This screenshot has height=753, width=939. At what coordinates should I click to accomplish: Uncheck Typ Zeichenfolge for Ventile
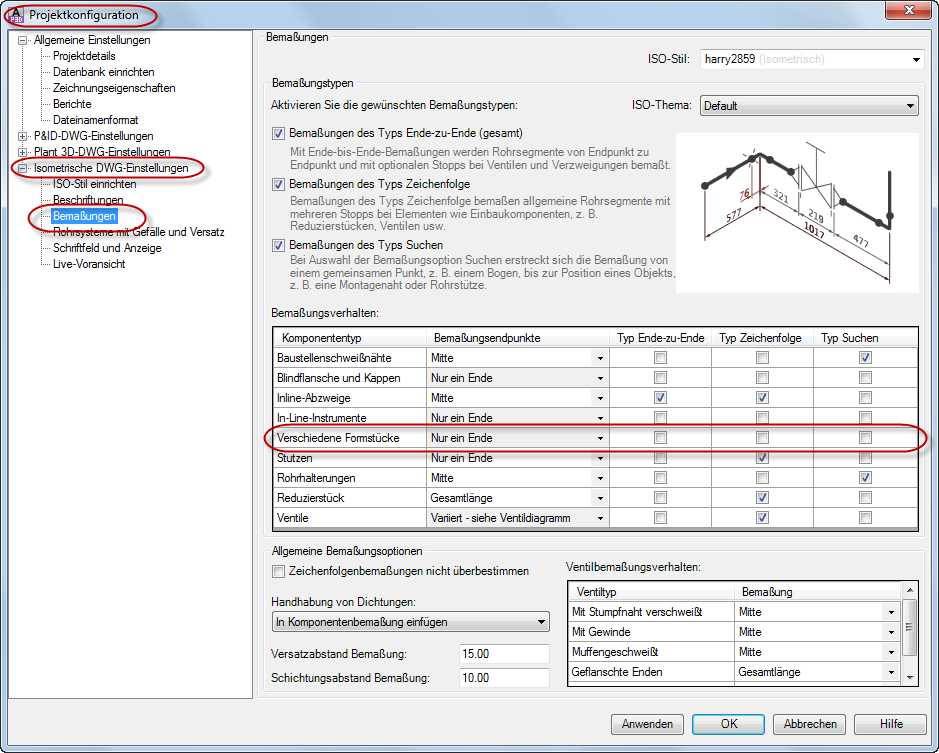click(x=762, y=518)
